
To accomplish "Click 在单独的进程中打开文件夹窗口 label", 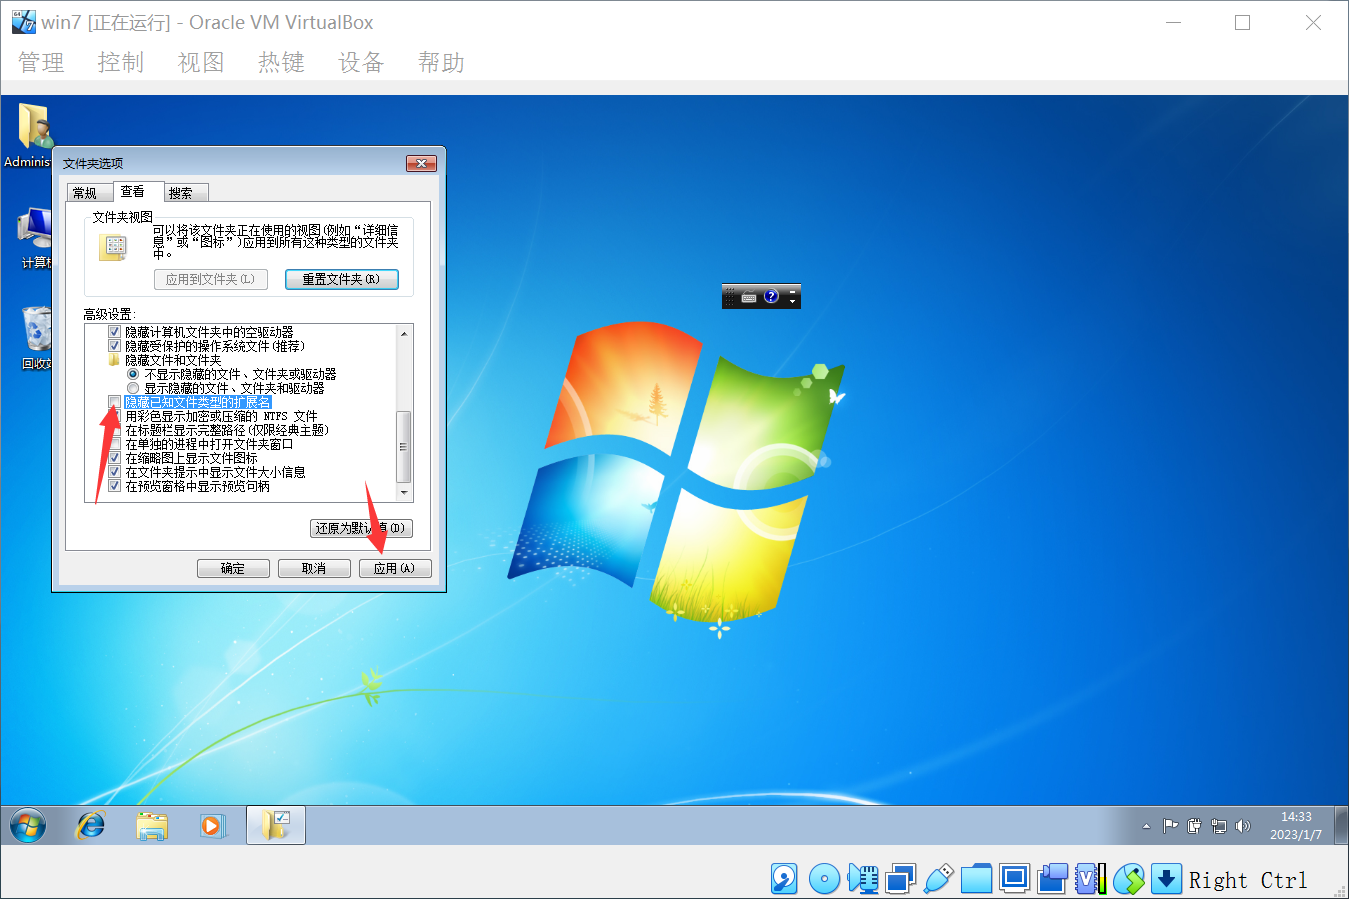I will (209, 444).
